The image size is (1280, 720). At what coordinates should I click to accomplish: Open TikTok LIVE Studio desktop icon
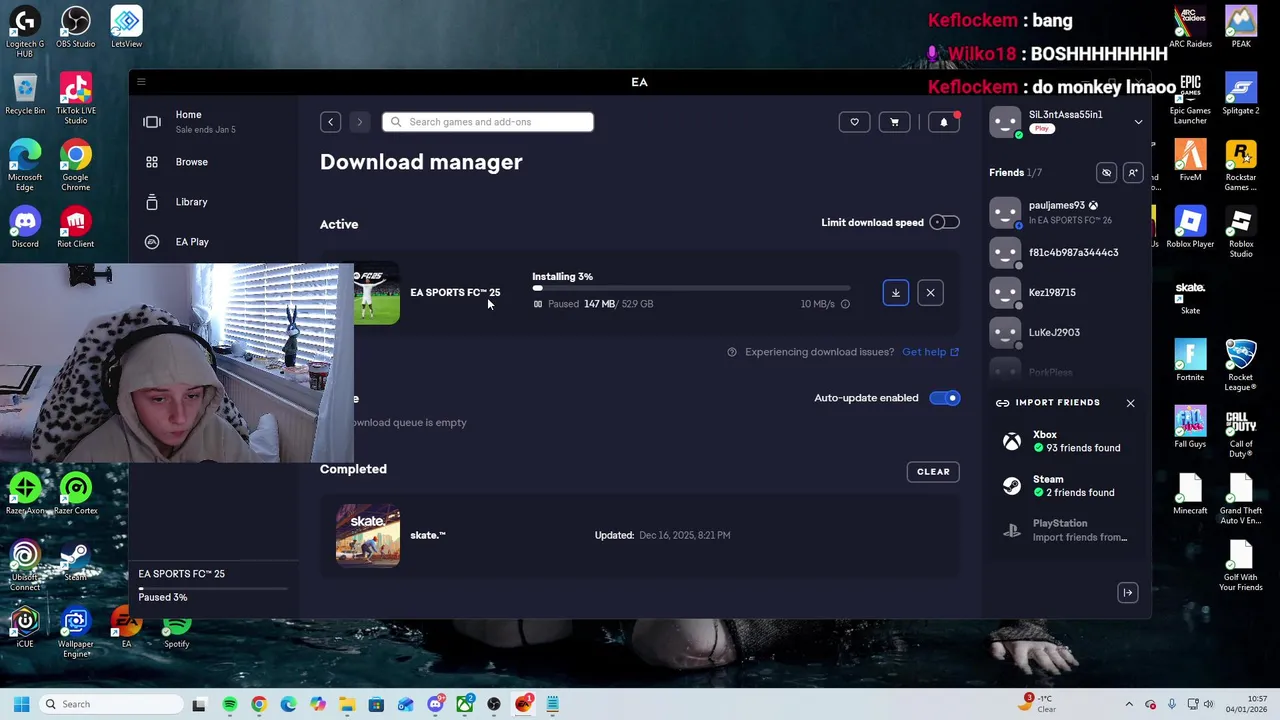(76, 99)
